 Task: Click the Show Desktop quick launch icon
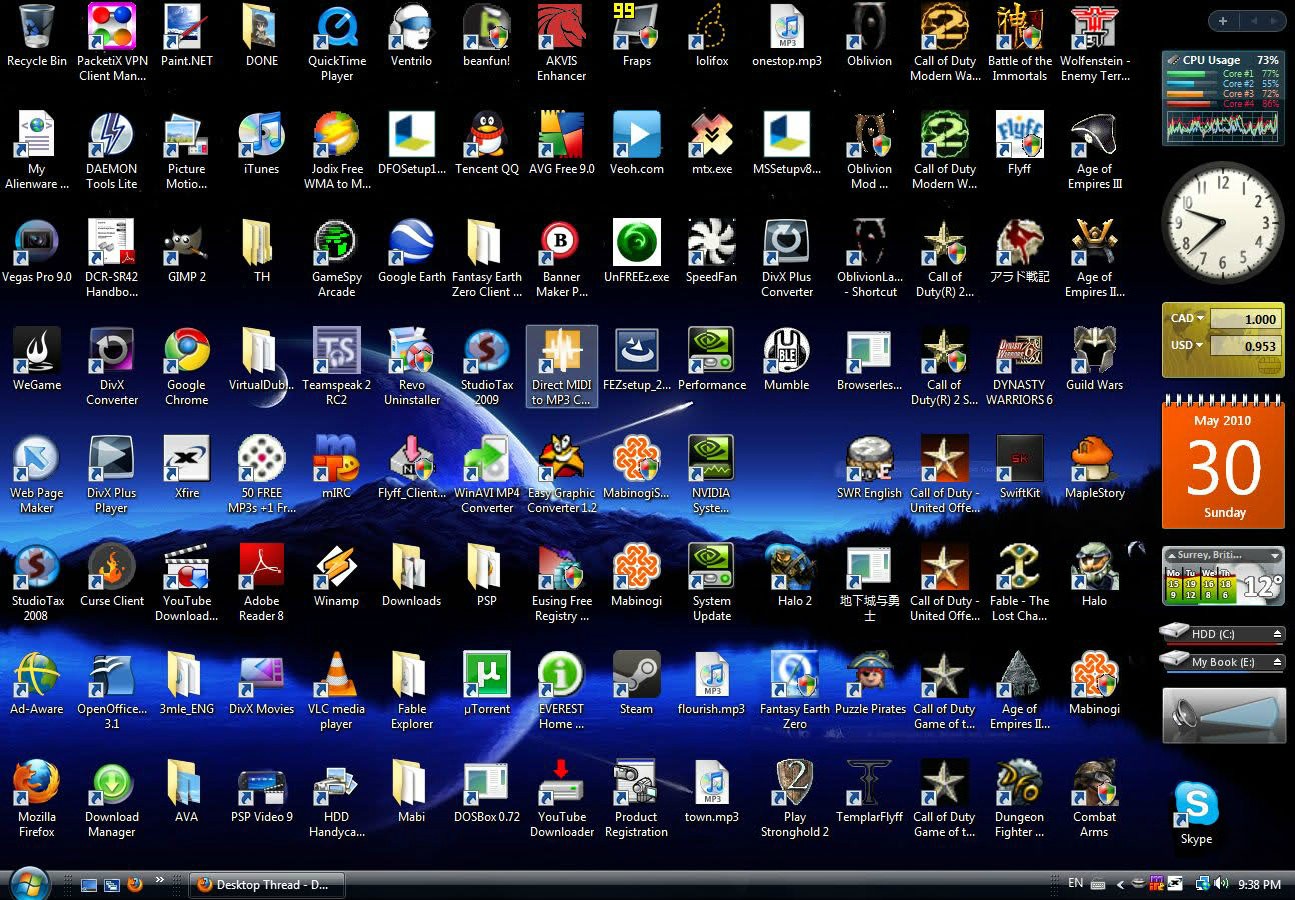click(89, 884)
